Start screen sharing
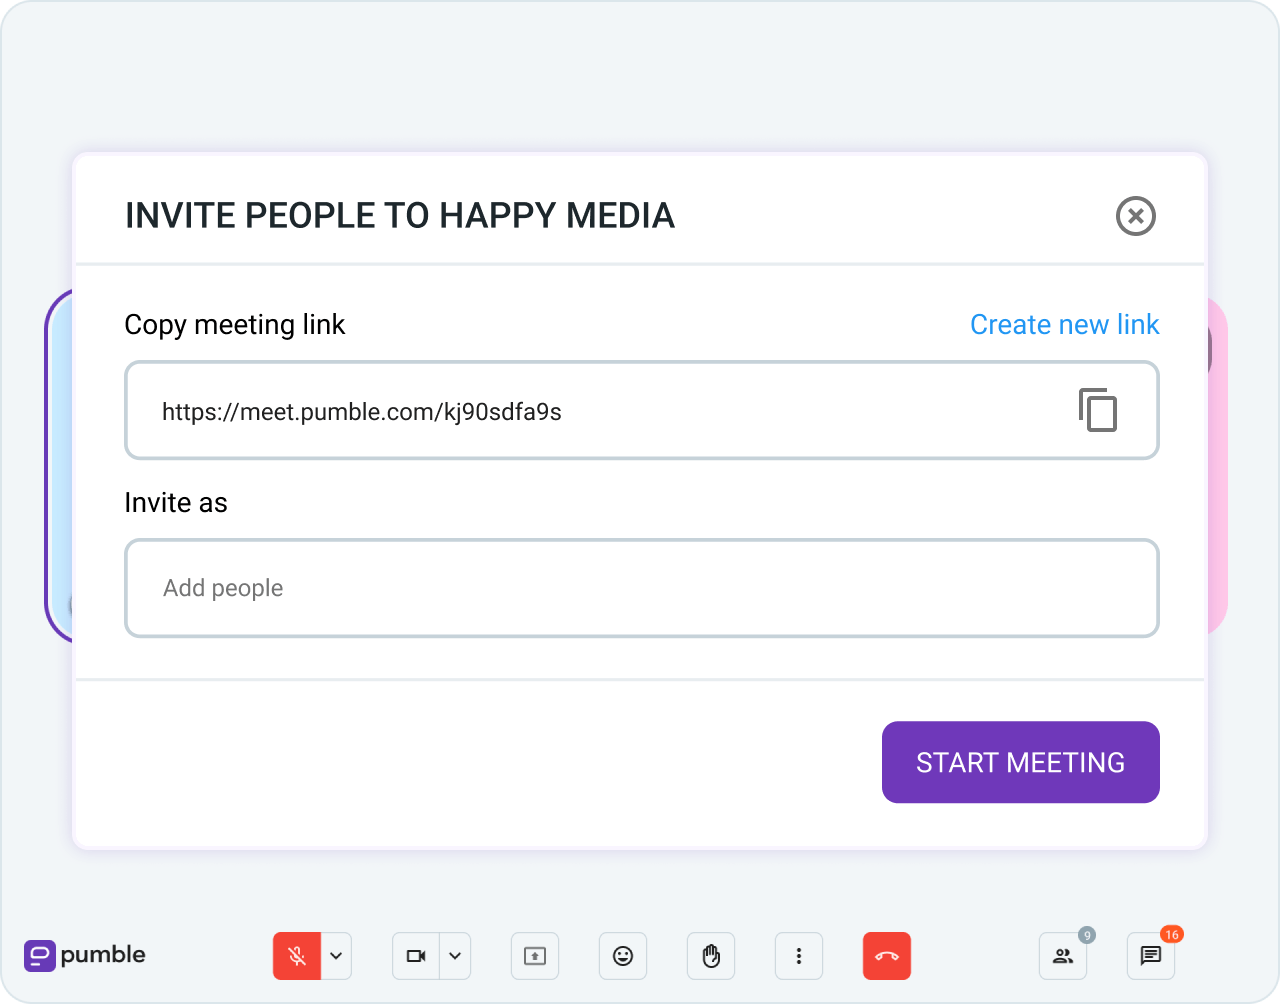Viewport: 1280px width, 1004px height. point(535,956)
